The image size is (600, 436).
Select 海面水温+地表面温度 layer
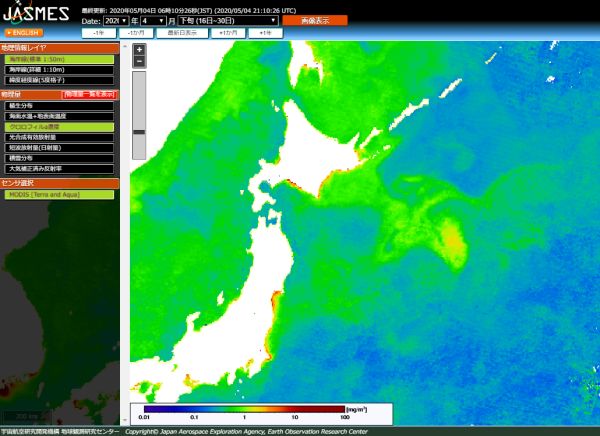pyautogui.click(x=59, y=116)
